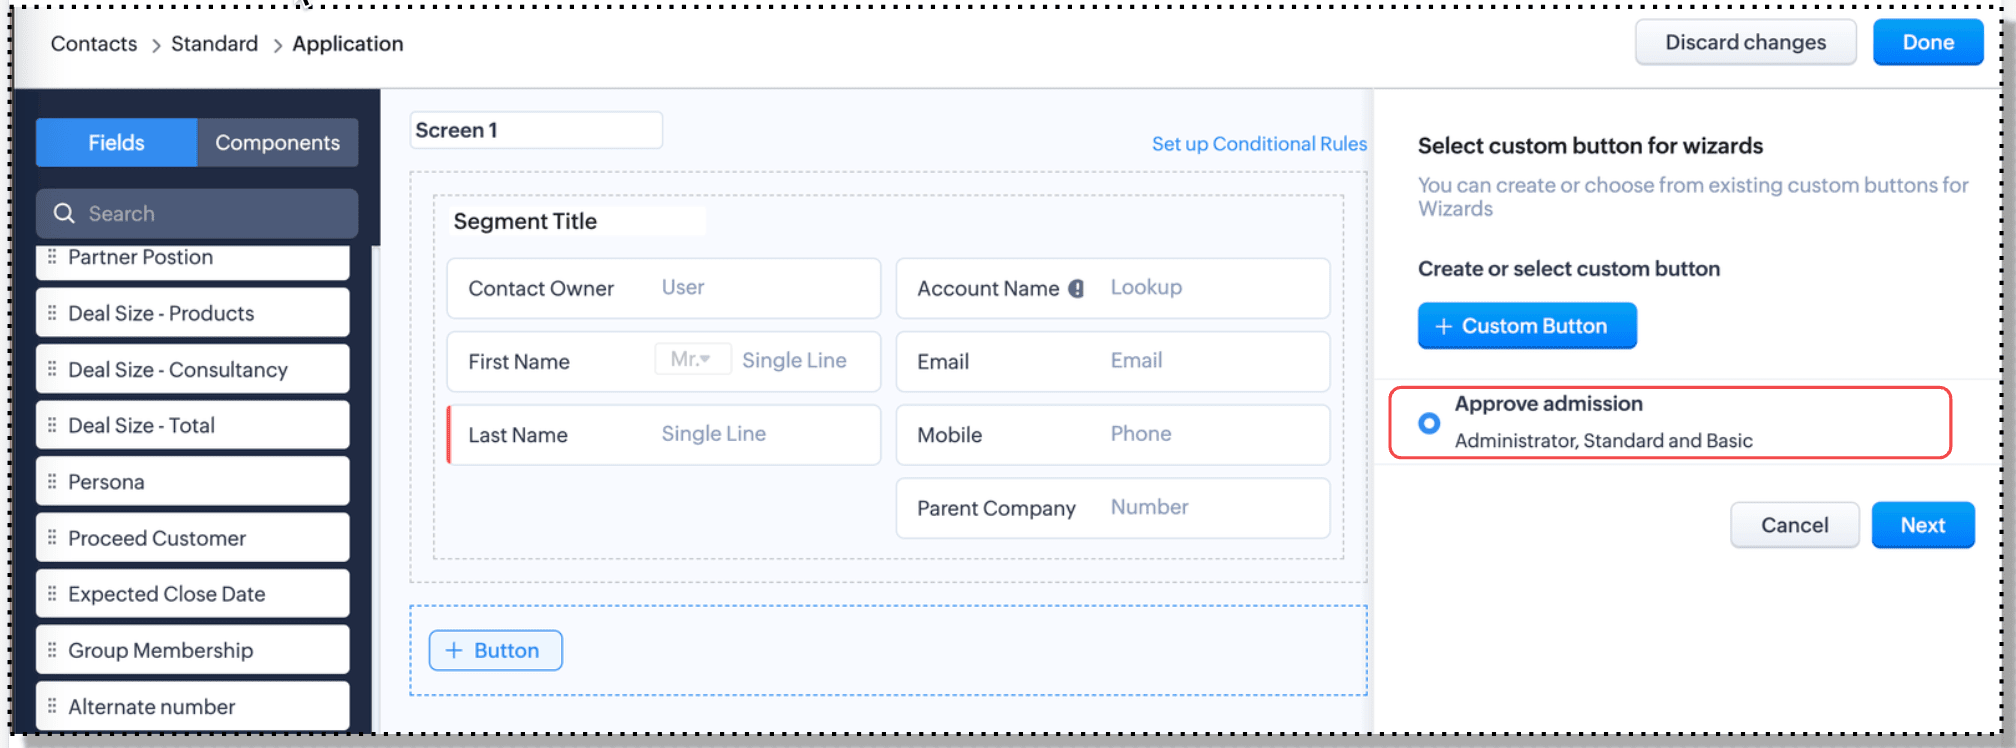The image size is (2016, 748).
Task: Click drag handle of Deal Size - Total
Action: 52,426
